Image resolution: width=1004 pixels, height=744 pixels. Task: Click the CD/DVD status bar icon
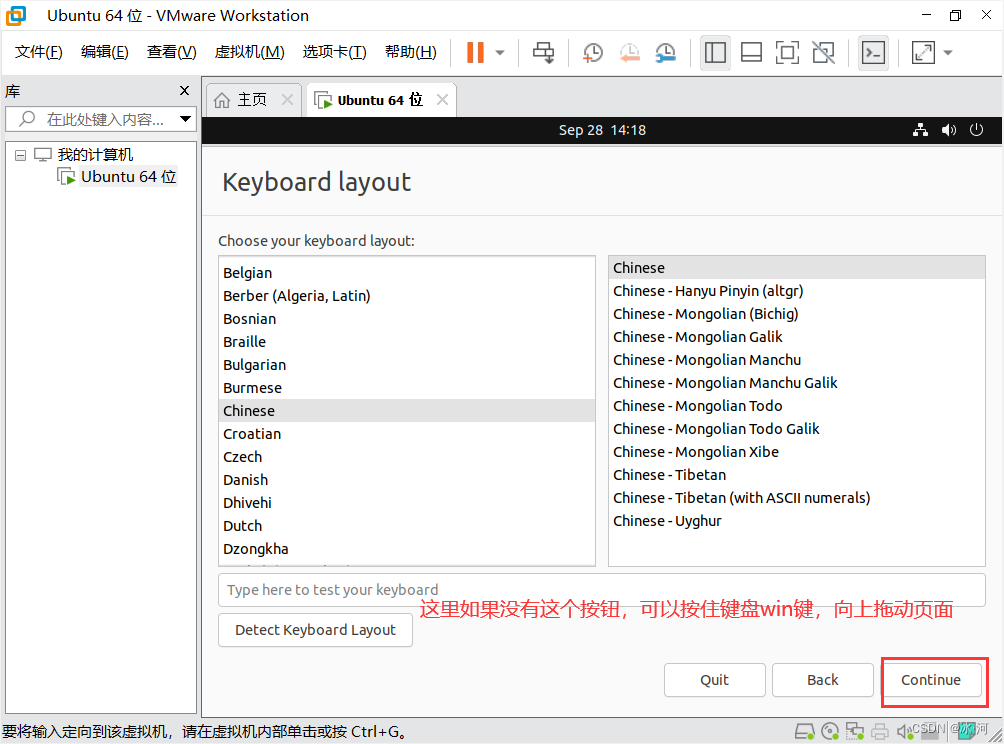[x=830, y=731]
